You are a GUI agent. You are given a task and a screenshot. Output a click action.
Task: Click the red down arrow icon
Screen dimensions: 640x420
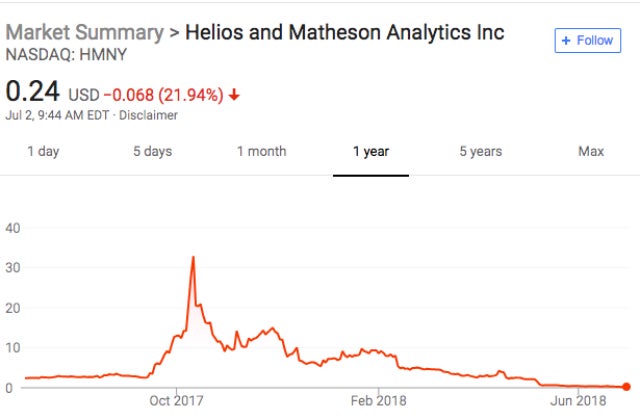pos(234,95)
